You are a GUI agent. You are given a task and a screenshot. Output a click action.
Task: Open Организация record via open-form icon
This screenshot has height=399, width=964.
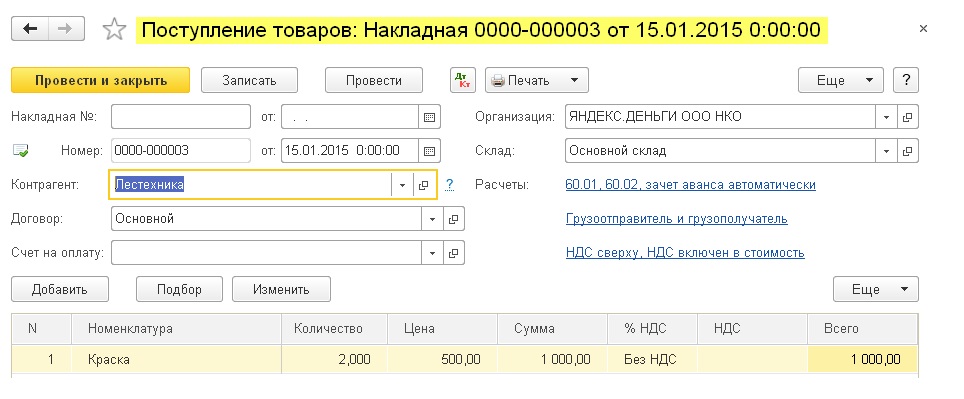tap(907, 117)
